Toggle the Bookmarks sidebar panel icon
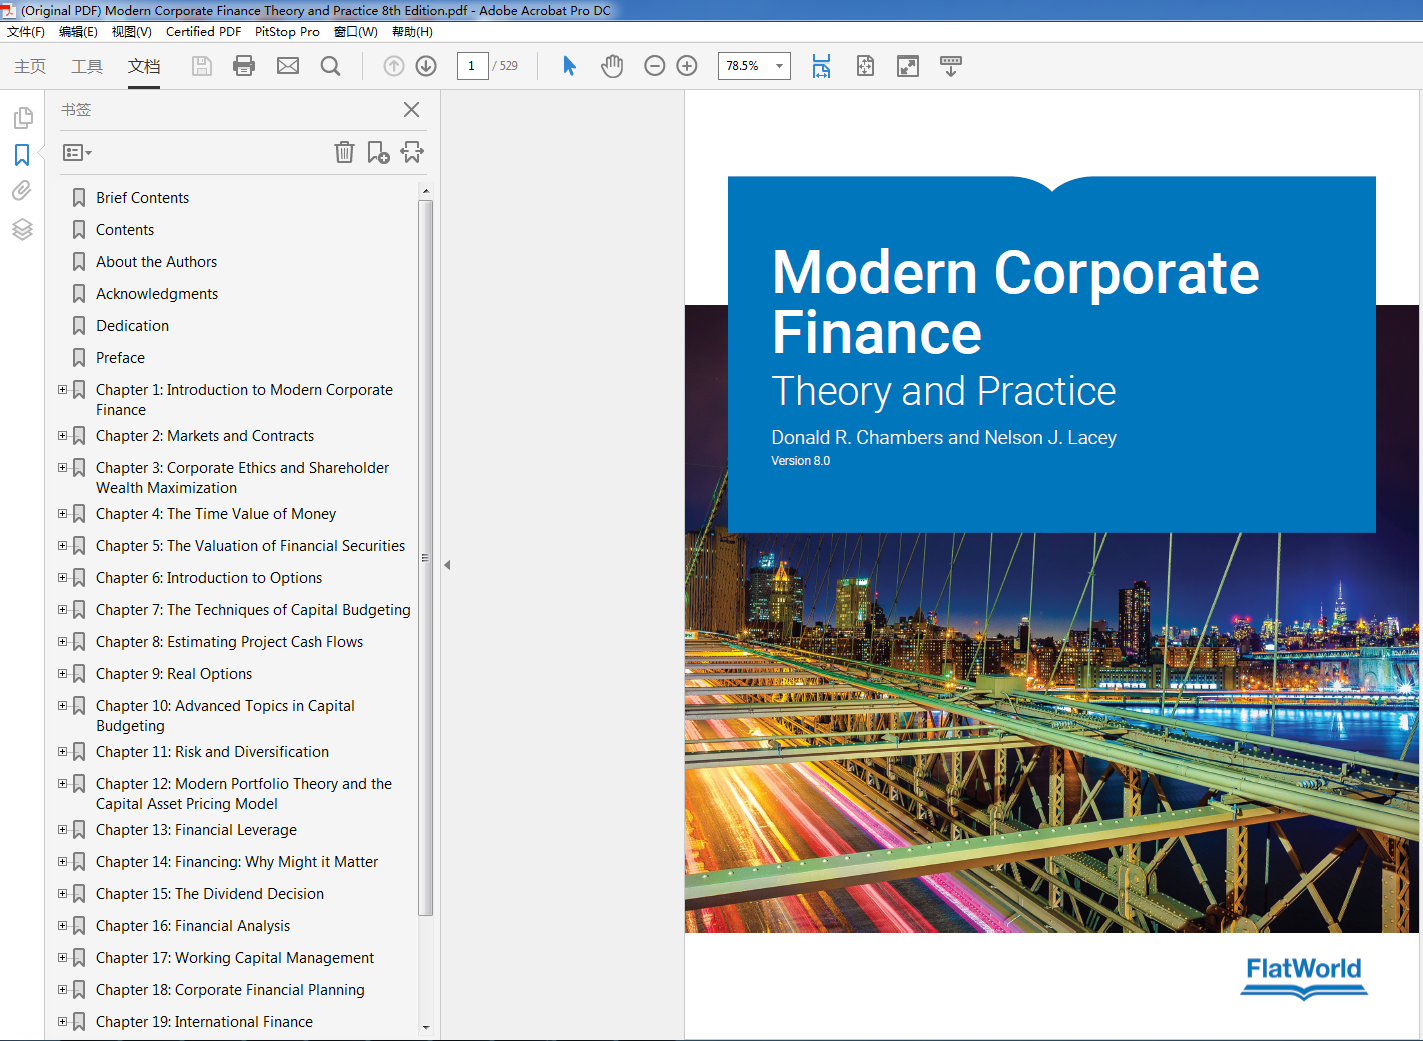Viewport: 1423px width, 1041px height. coord(22,155)
